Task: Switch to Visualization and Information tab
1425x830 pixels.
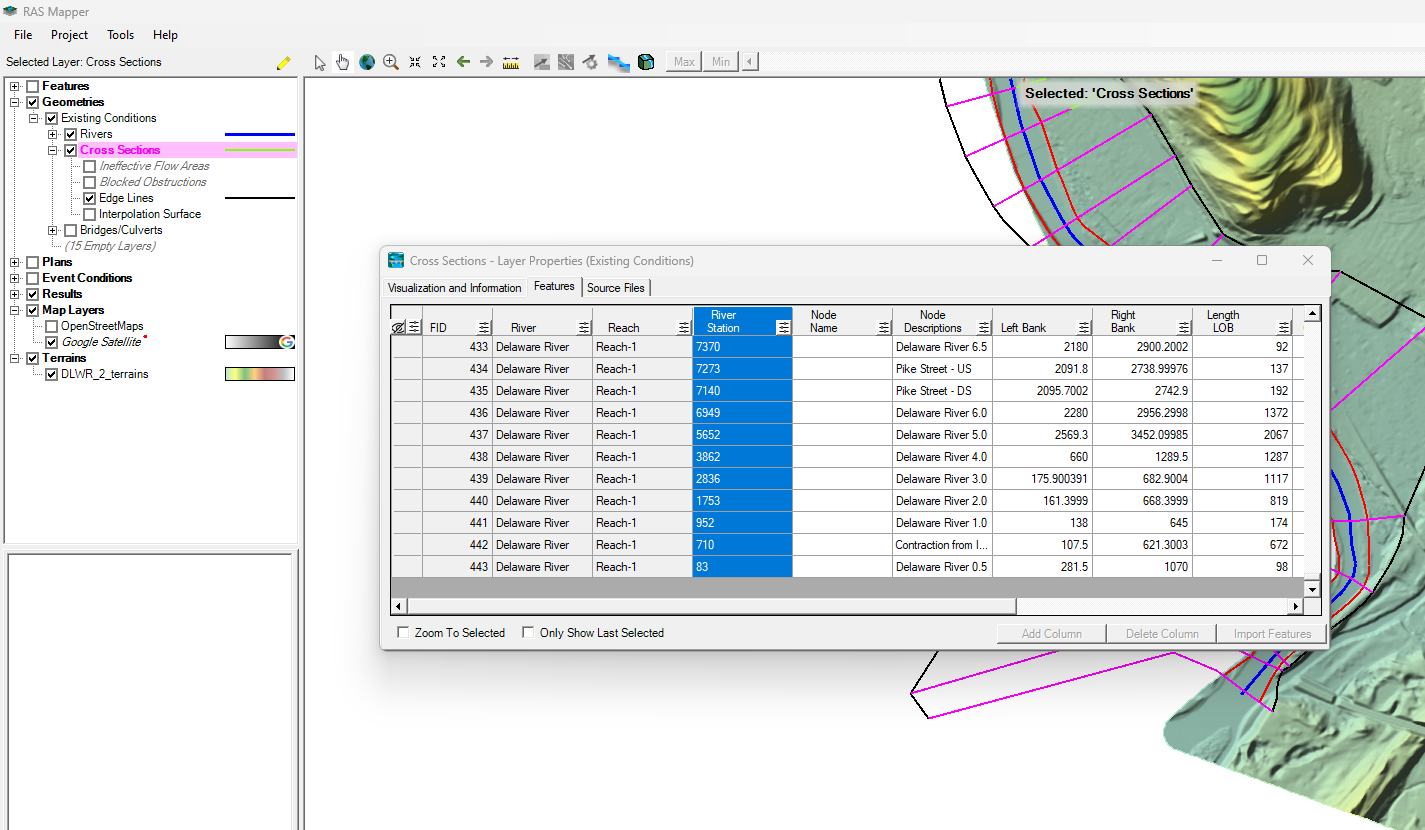Action: coord(455,288)
